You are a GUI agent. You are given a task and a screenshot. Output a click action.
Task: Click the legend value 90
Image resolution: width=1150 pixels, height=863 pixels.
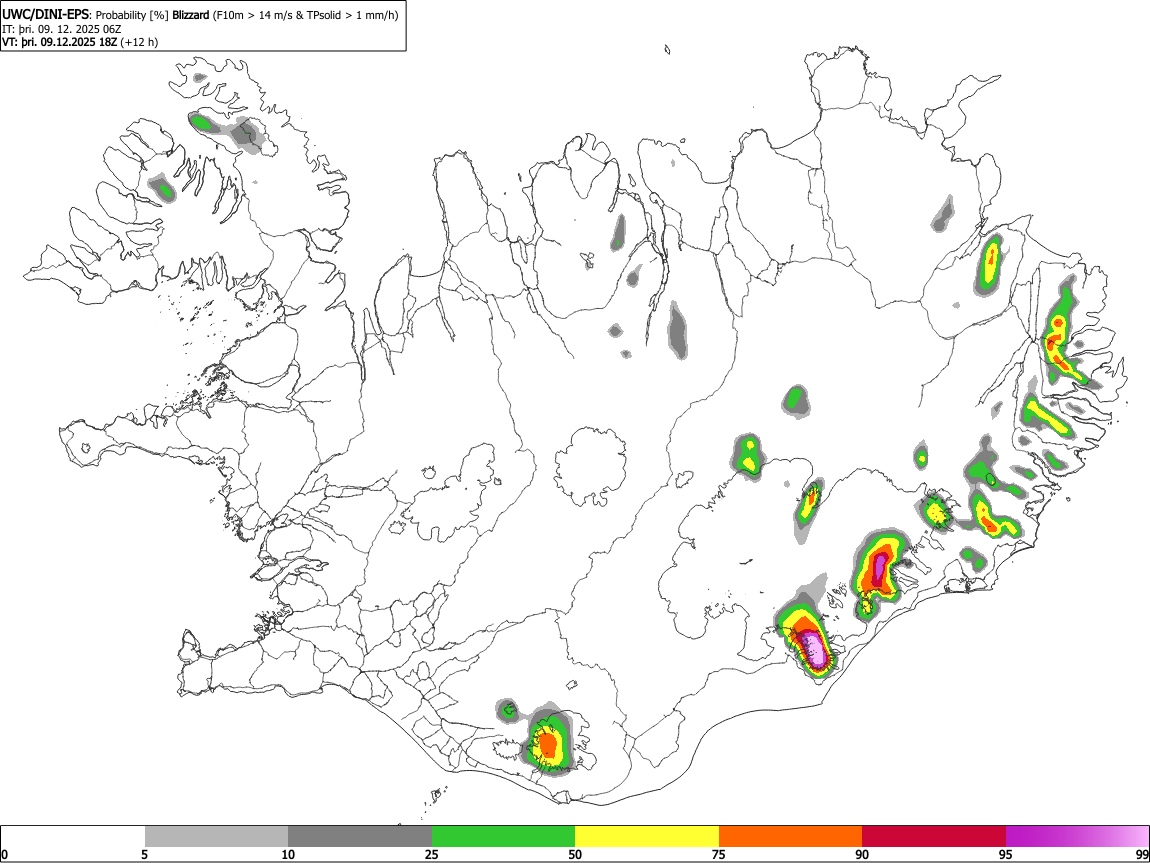[862, 854]
